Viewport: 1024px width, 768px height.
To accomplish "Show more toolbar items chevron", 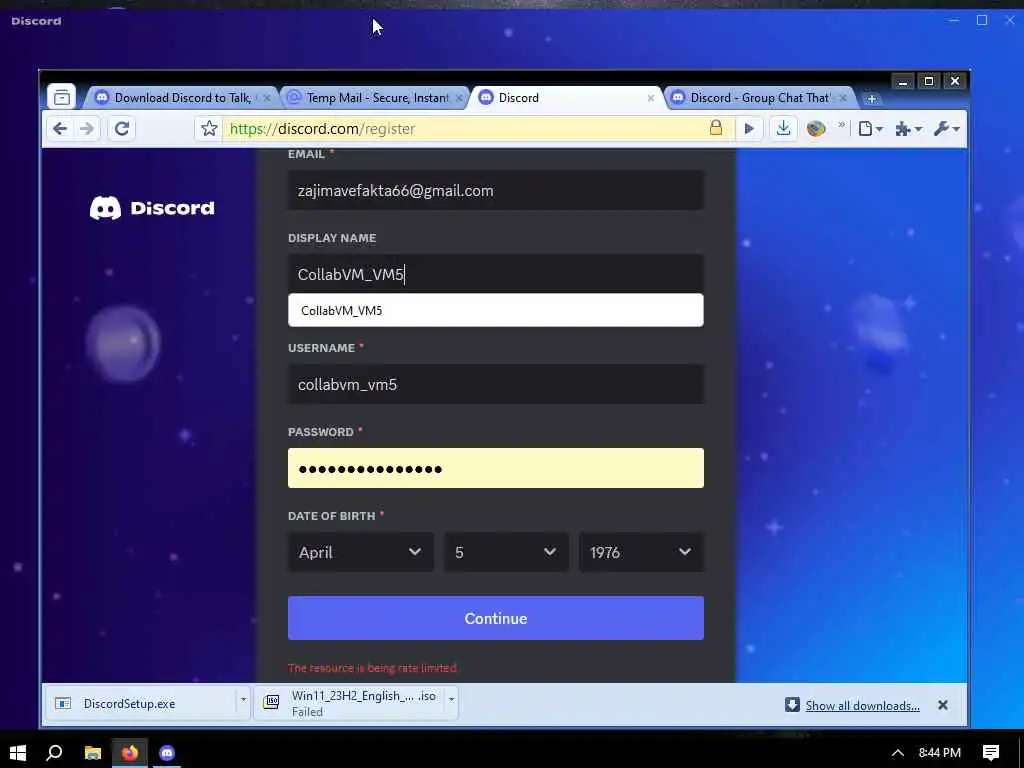I will (841, 125).
